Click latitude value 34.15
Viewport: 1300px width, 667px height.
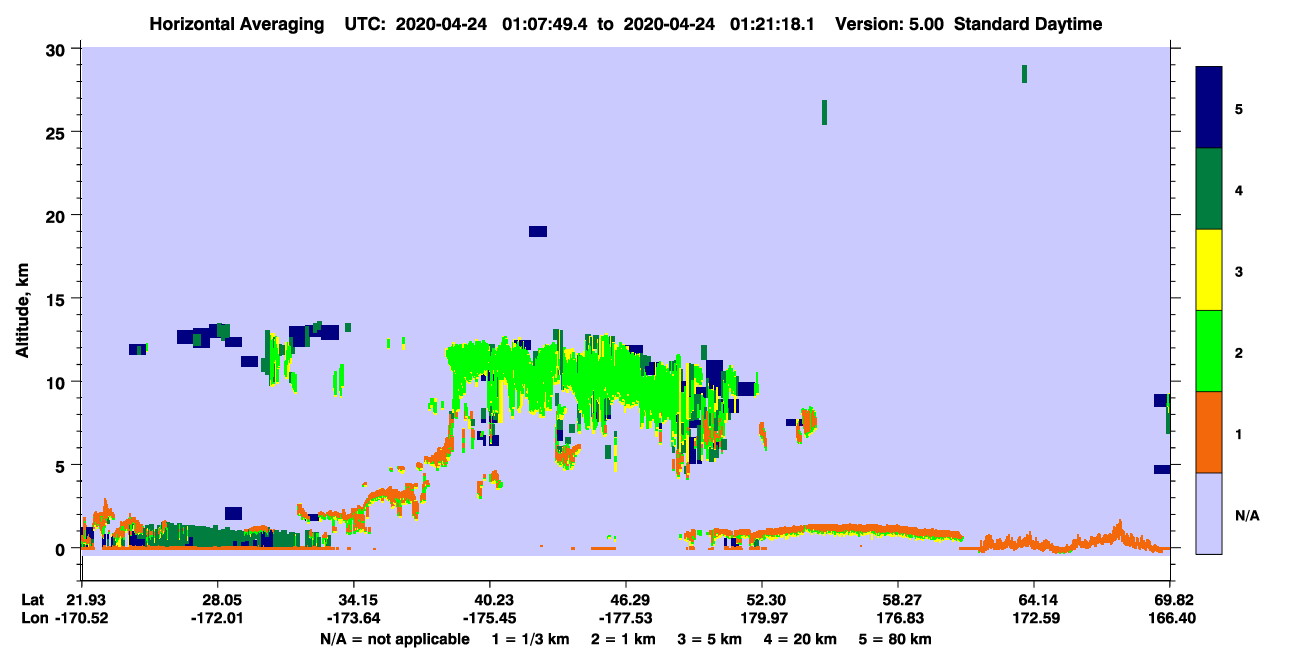coord(354,600)
